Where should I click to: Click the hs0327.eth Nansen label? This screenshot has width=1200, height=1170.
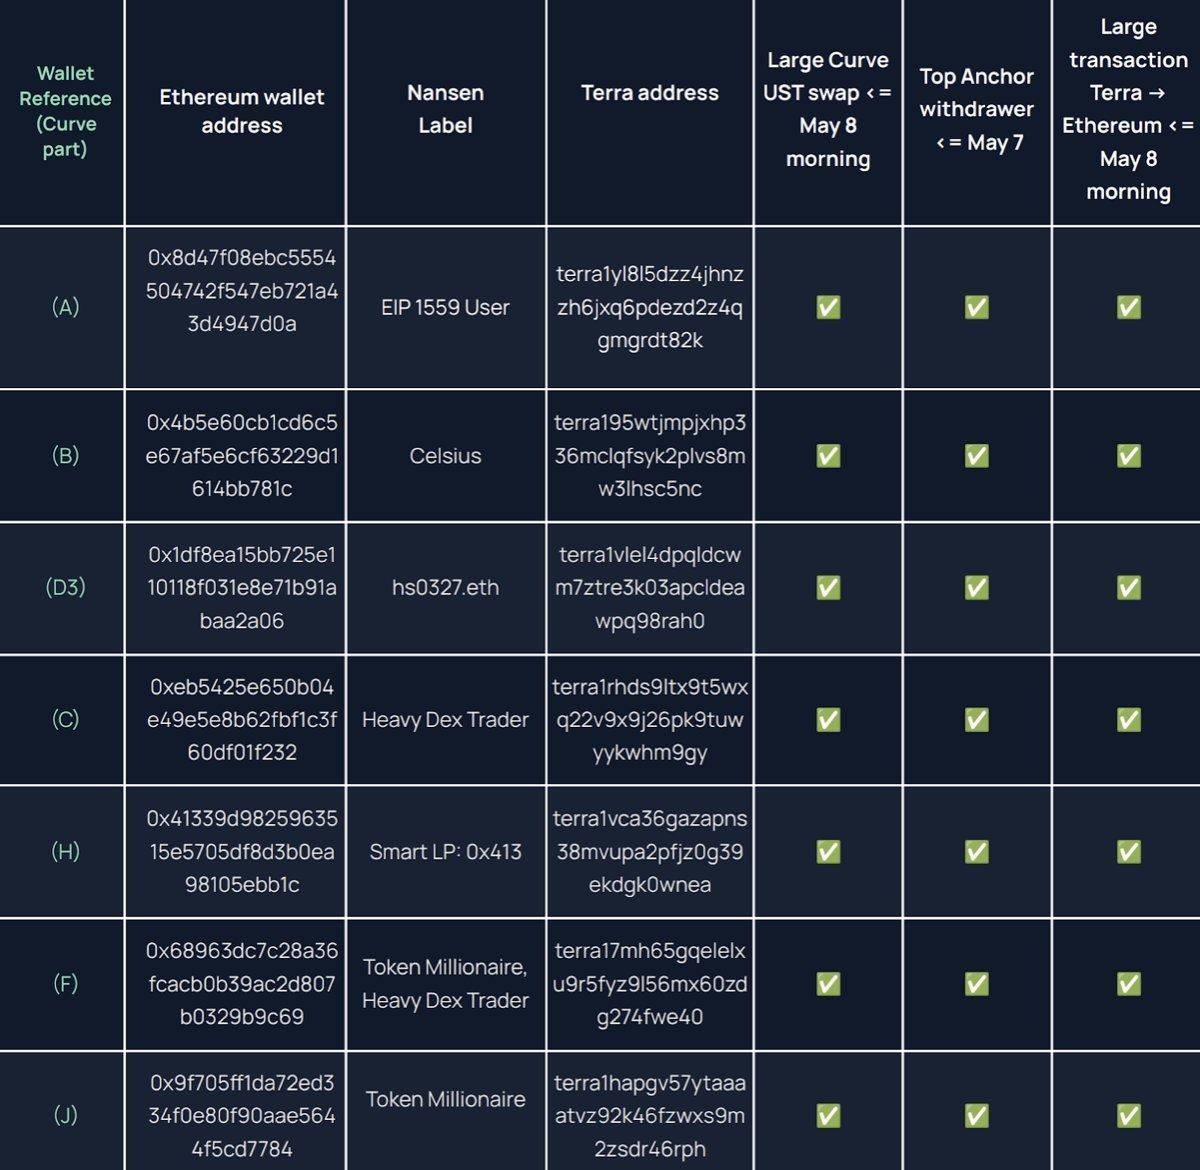(x=445, y=588)
